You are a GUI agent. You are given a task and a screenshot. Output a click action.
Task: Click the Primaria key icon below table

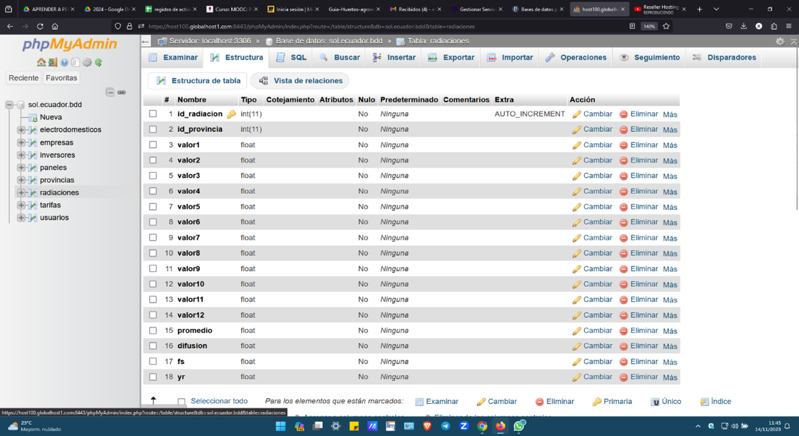(597, 402)
